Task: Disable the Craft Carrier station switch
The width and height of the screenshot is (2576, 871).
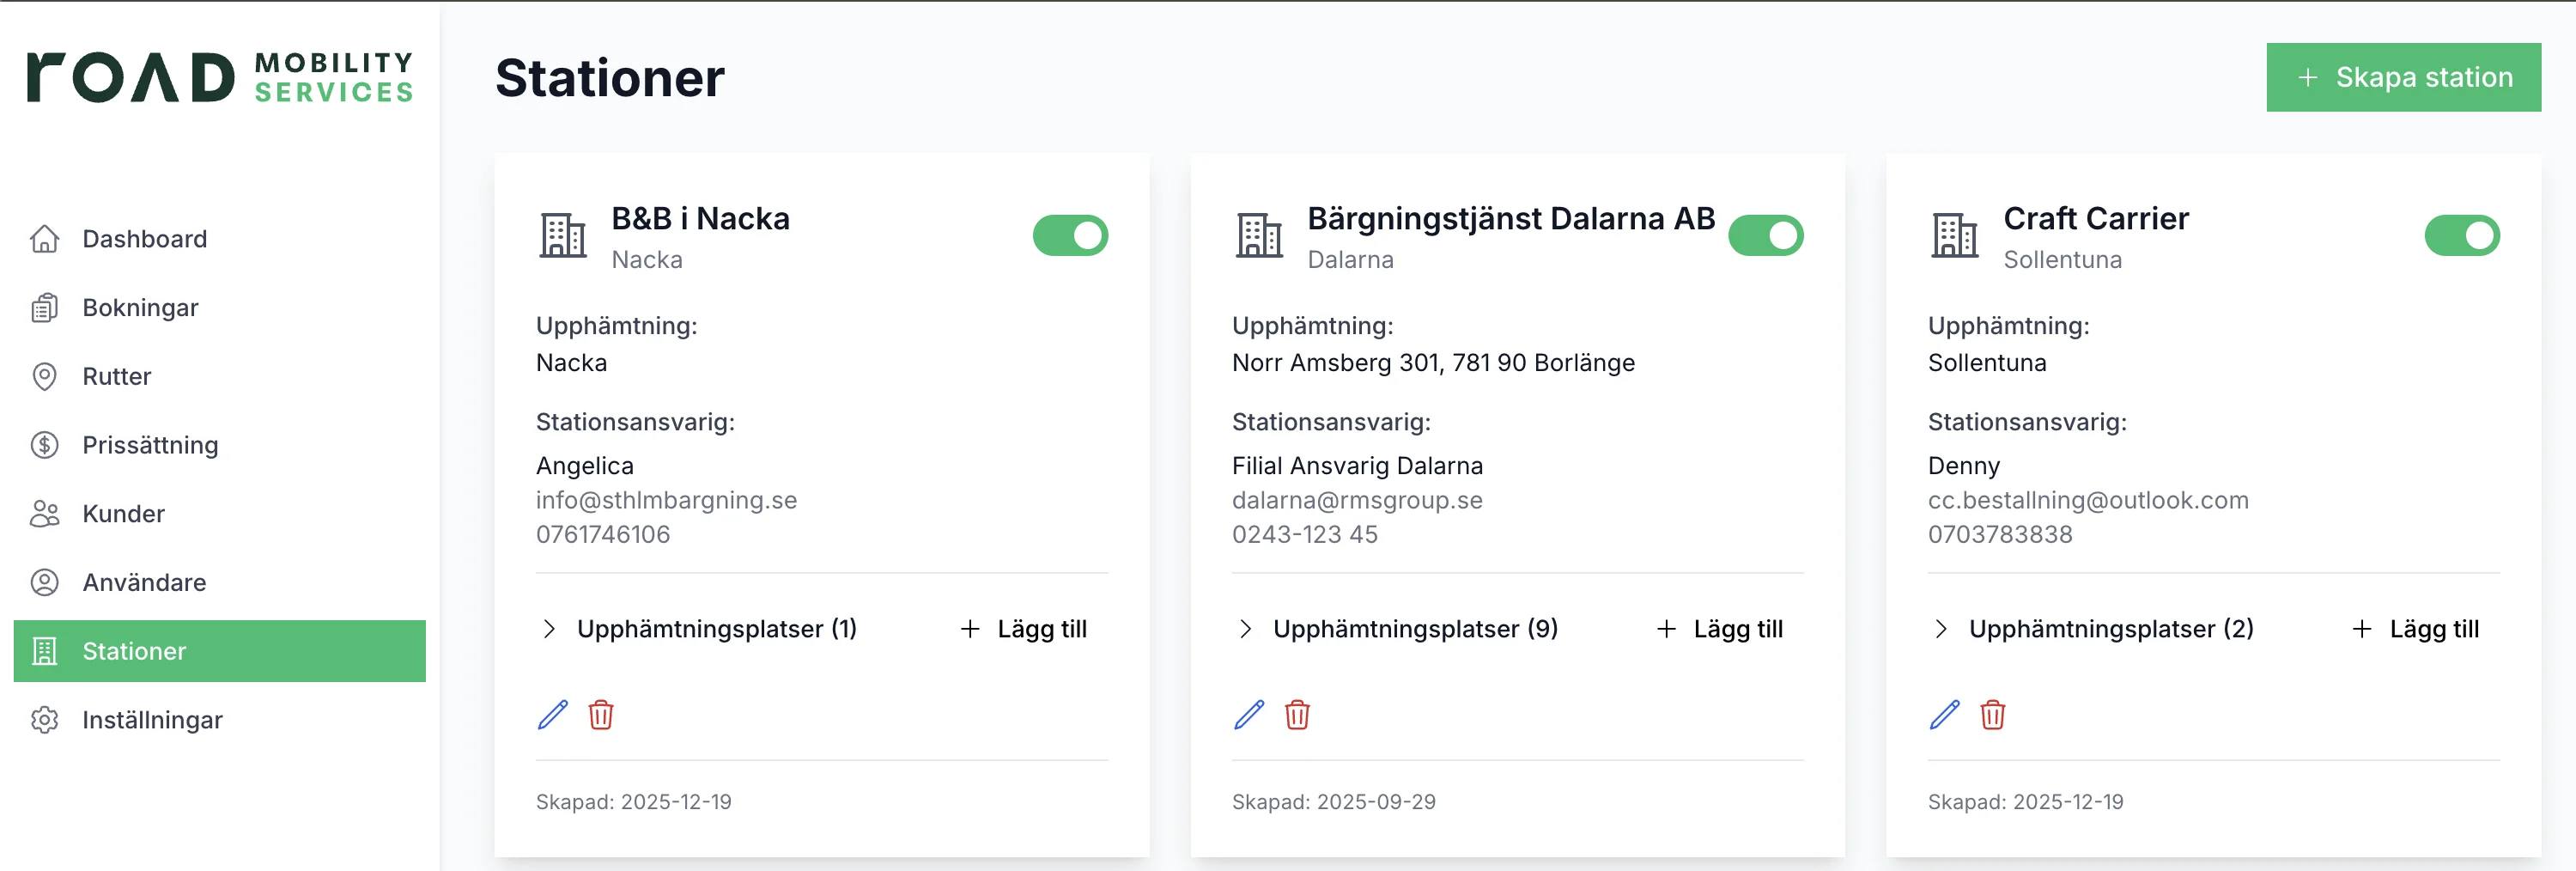Action: [2463, 235]
